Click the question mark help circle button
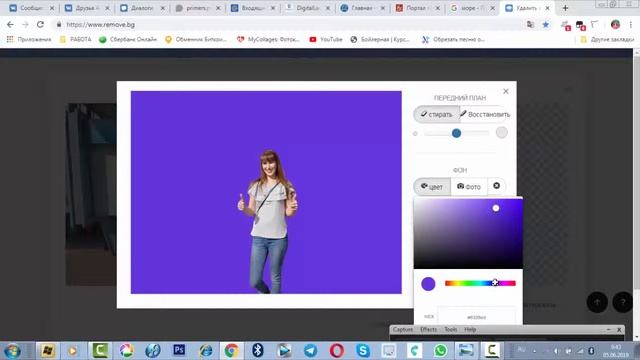Image resolution: width=640 pixels, height=360 pixels. click(x=622, y=302)
